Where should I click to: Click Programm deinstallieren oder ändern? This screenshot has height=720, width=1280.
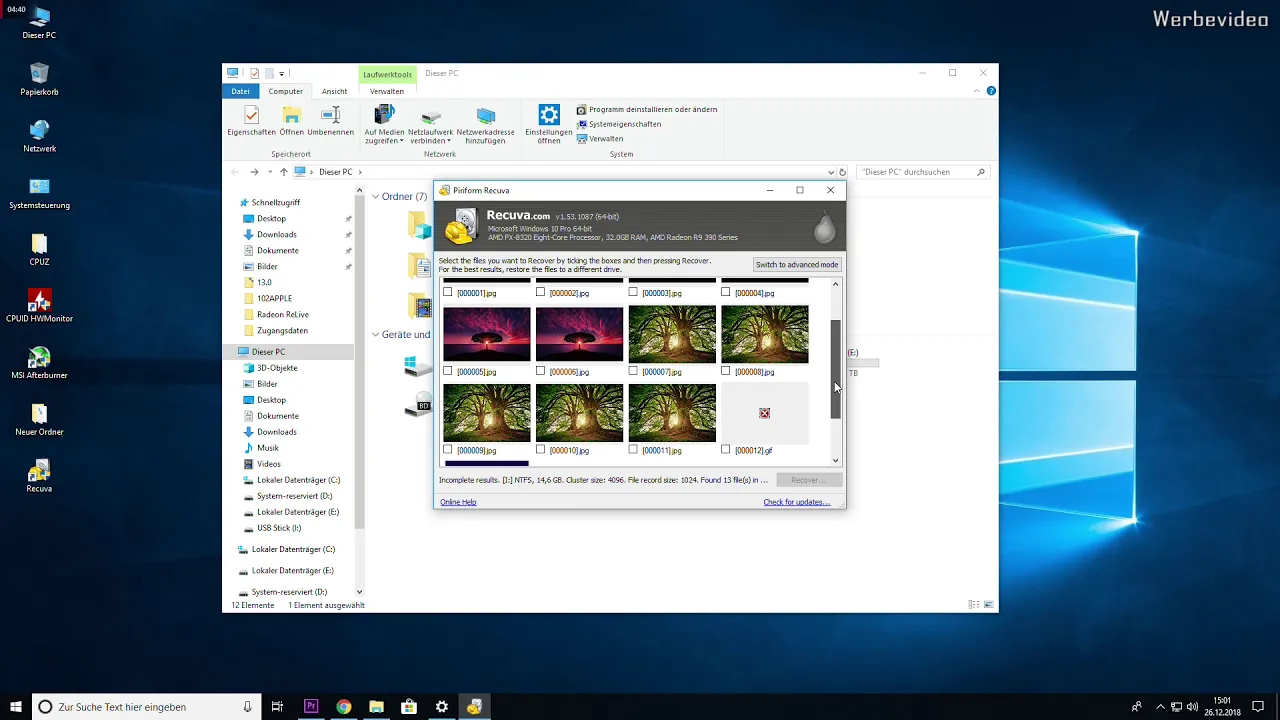pos(647,109)
